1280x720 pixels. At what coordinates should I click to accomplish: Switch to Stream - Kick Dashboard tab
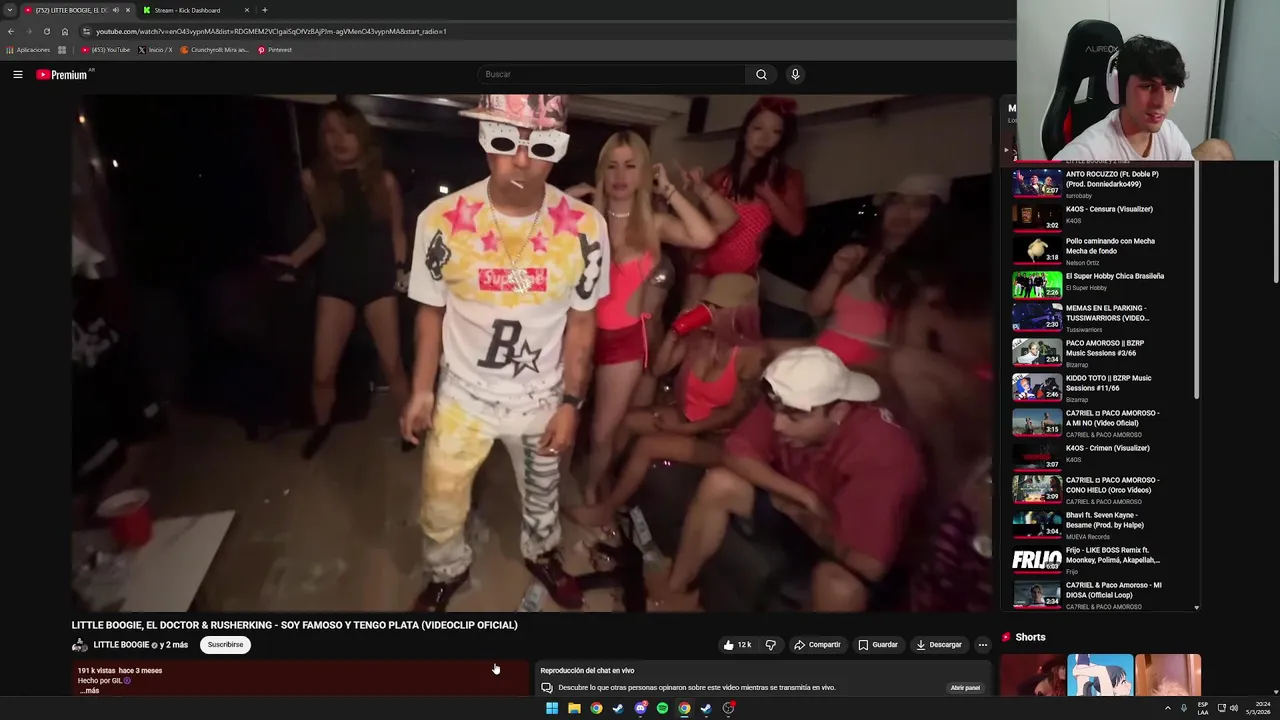(196, 10)
